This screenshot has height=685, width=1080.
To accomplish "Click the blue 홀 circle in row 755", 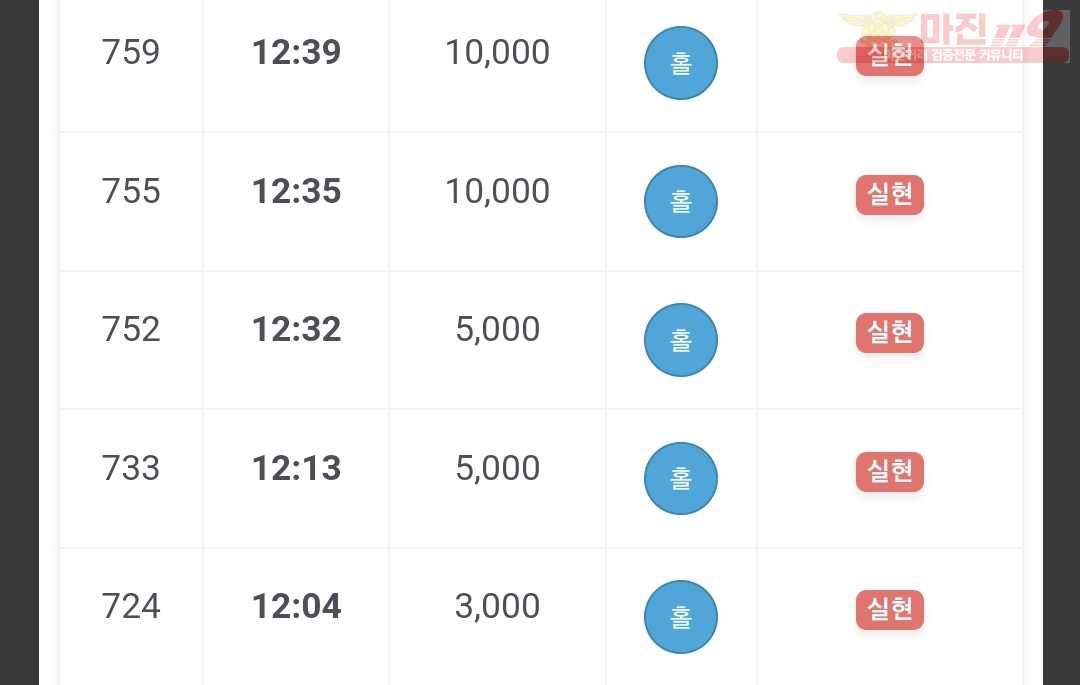I will 681,202.
